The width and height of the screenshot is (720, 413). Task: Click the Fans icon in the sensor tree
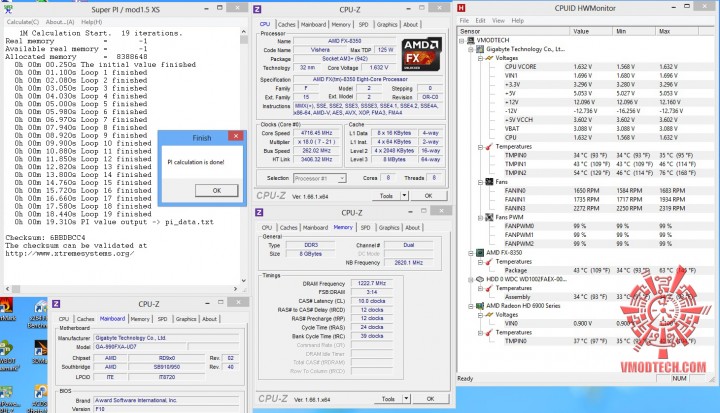coord(489,182)
